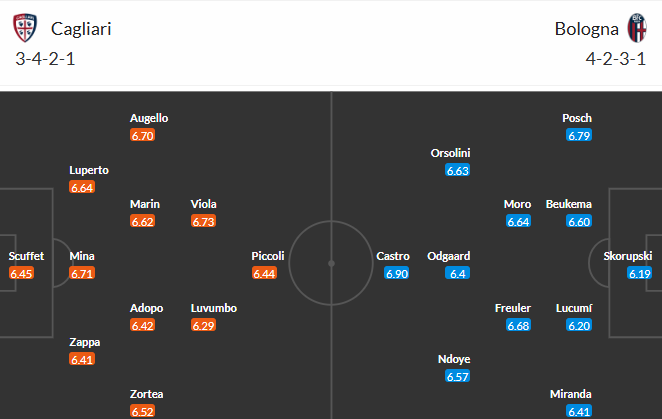Select Castro's 6.90 rating badge

click(397, 273)
